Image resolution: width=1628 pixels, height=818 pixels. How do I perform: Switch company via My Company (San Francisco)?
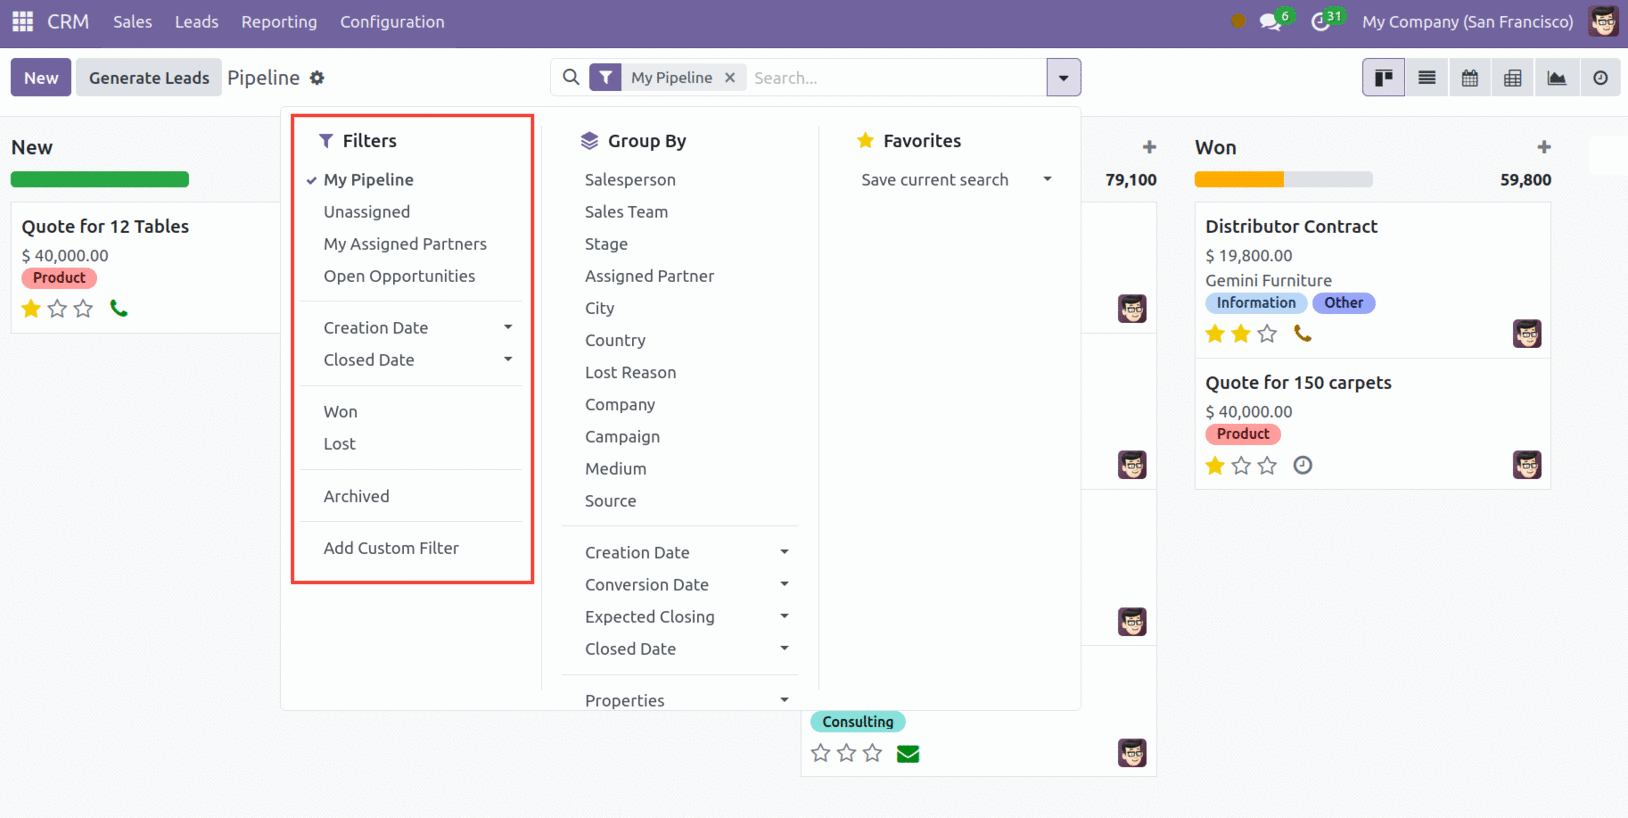tap(1467, 21)
